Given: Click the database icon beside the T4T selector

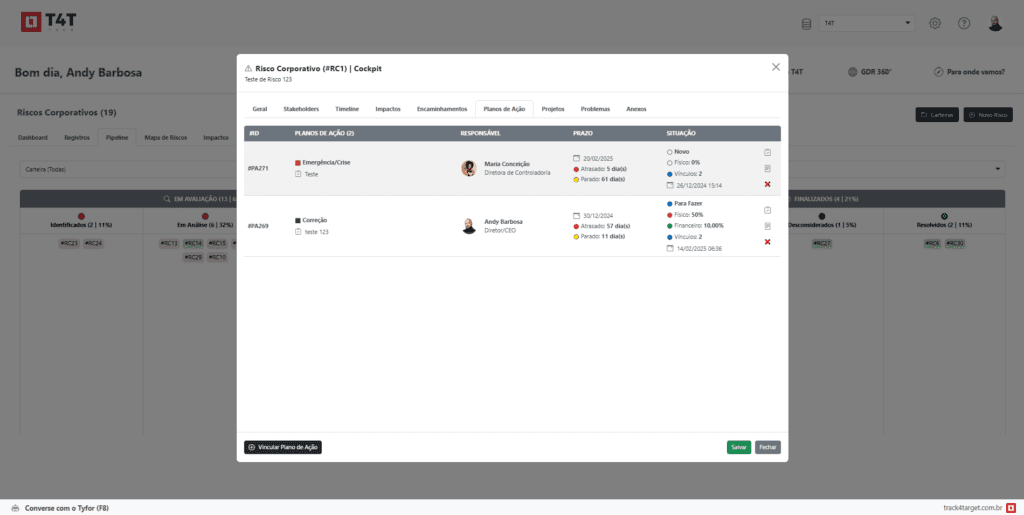Looking at the screenshot, I should (x=806, y=23).
